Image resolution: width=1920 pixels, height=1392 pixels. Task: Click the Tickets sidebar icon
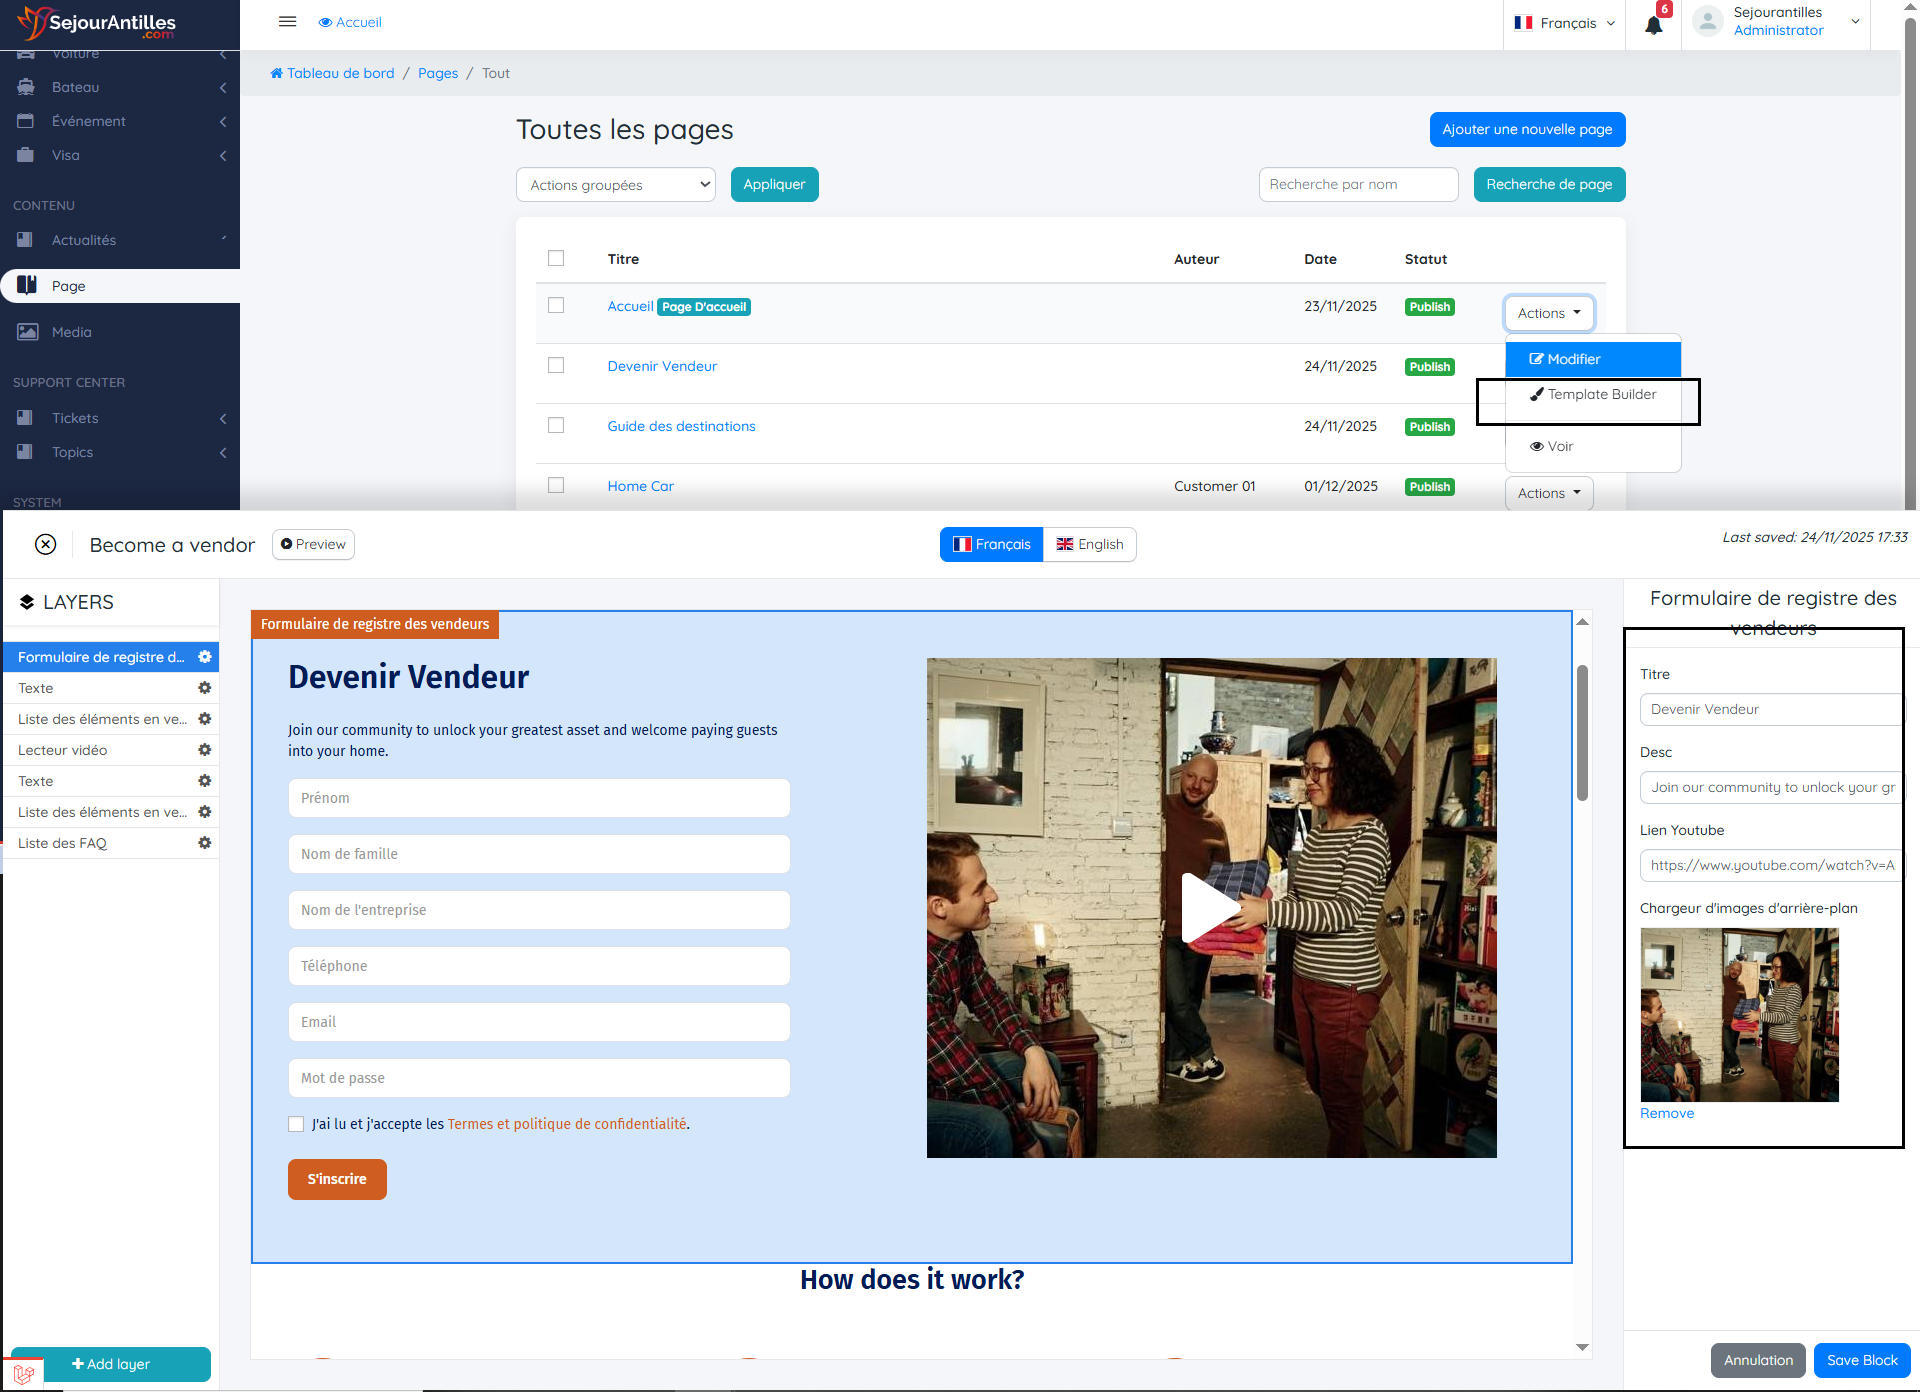point(25,418)
